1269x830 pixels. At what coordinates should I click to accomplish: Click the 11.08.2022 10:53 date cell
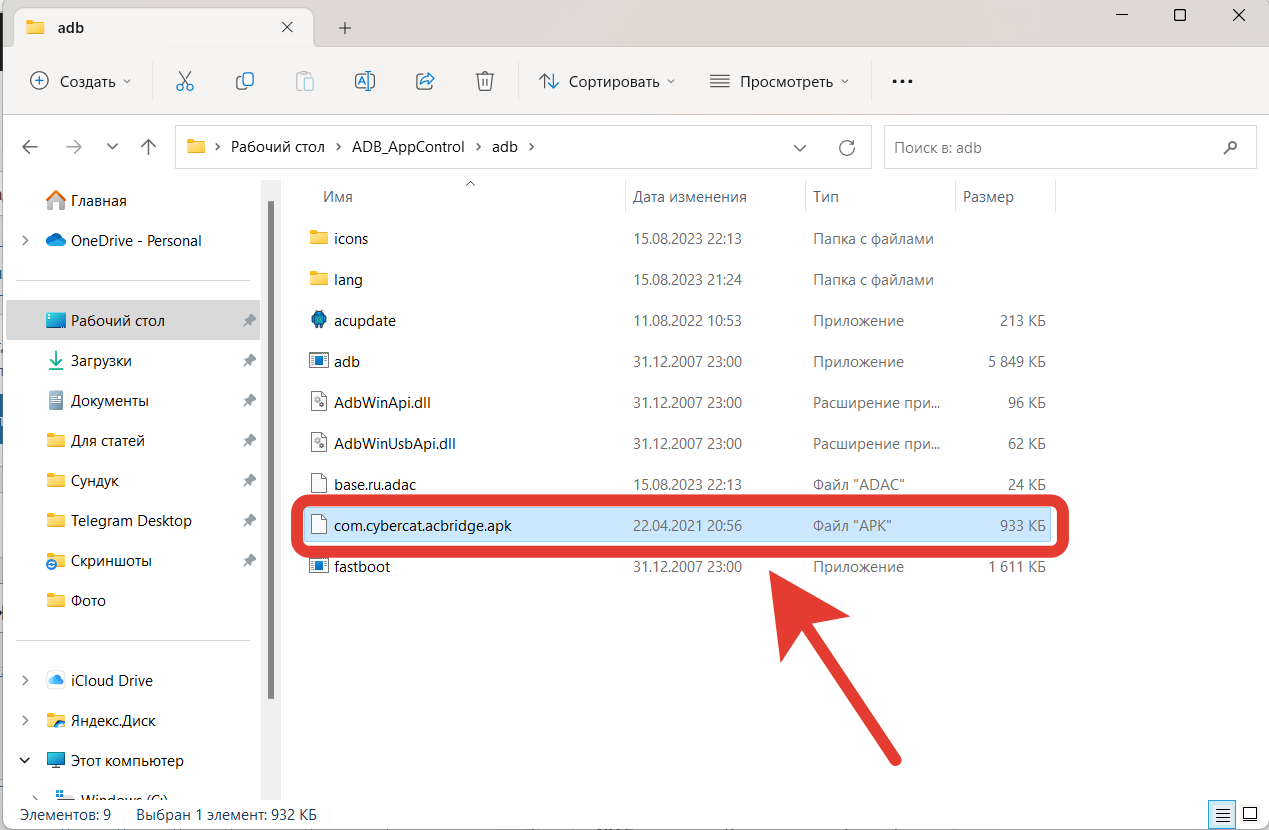click(687, 320)
